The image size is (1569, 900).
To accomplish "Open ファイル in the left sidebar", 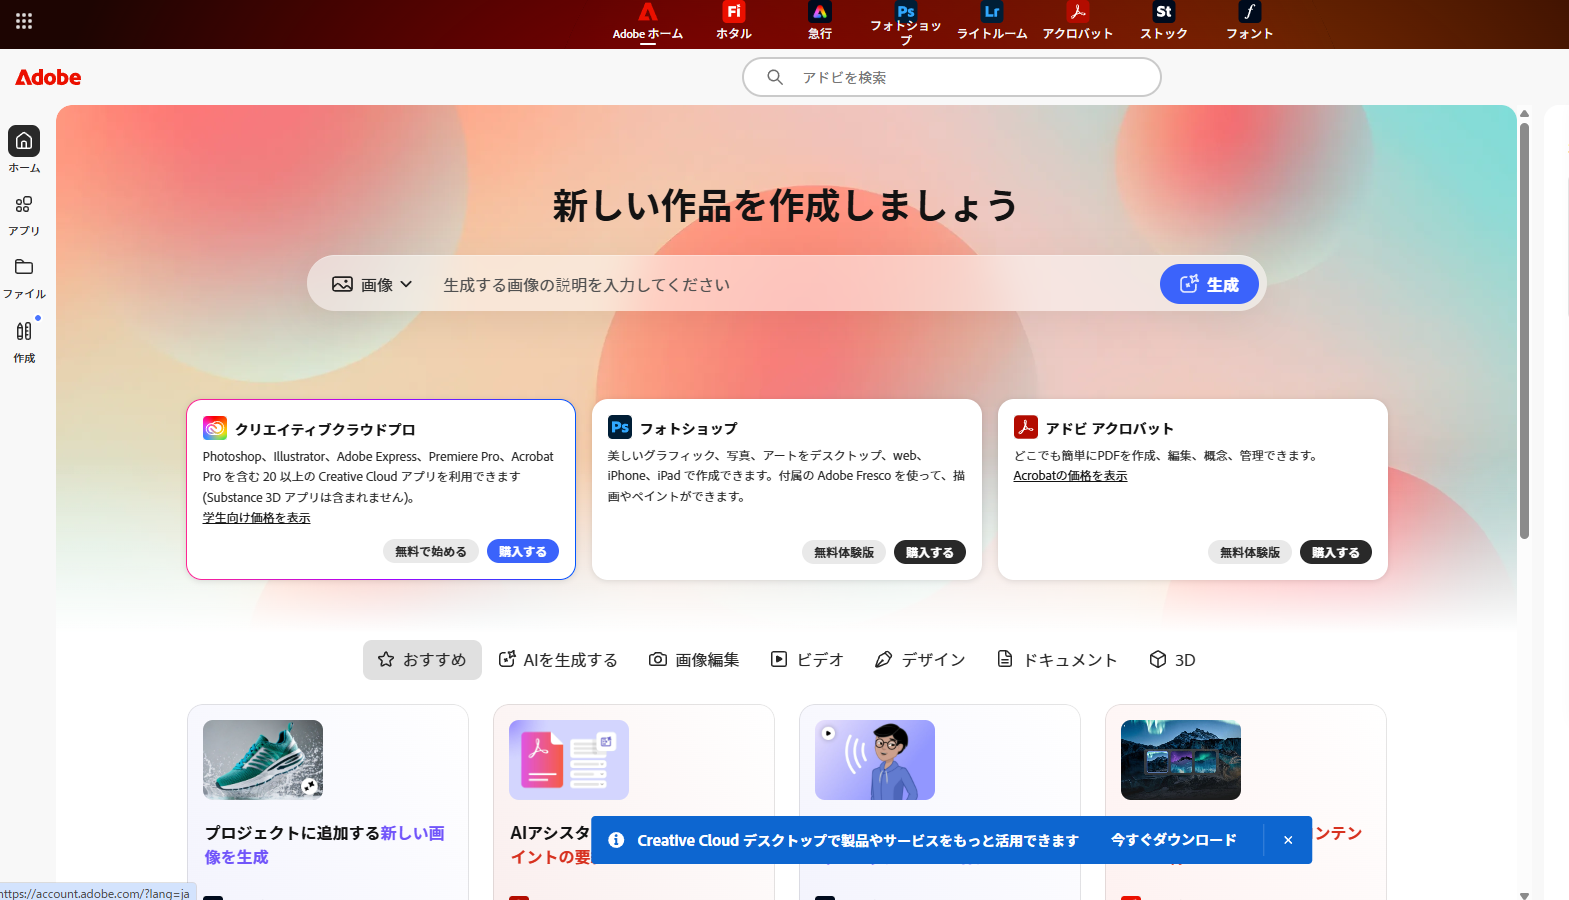I will (x=24, y=277).
